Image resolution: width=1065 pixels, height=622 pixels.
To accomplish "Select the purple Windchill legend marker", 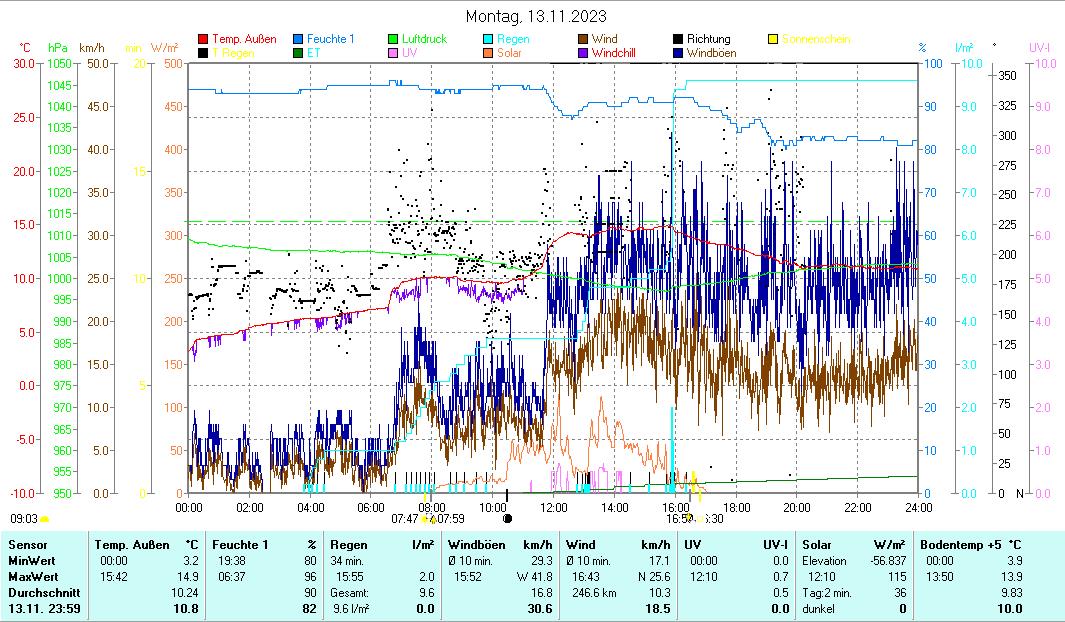I will click(583, 53).
